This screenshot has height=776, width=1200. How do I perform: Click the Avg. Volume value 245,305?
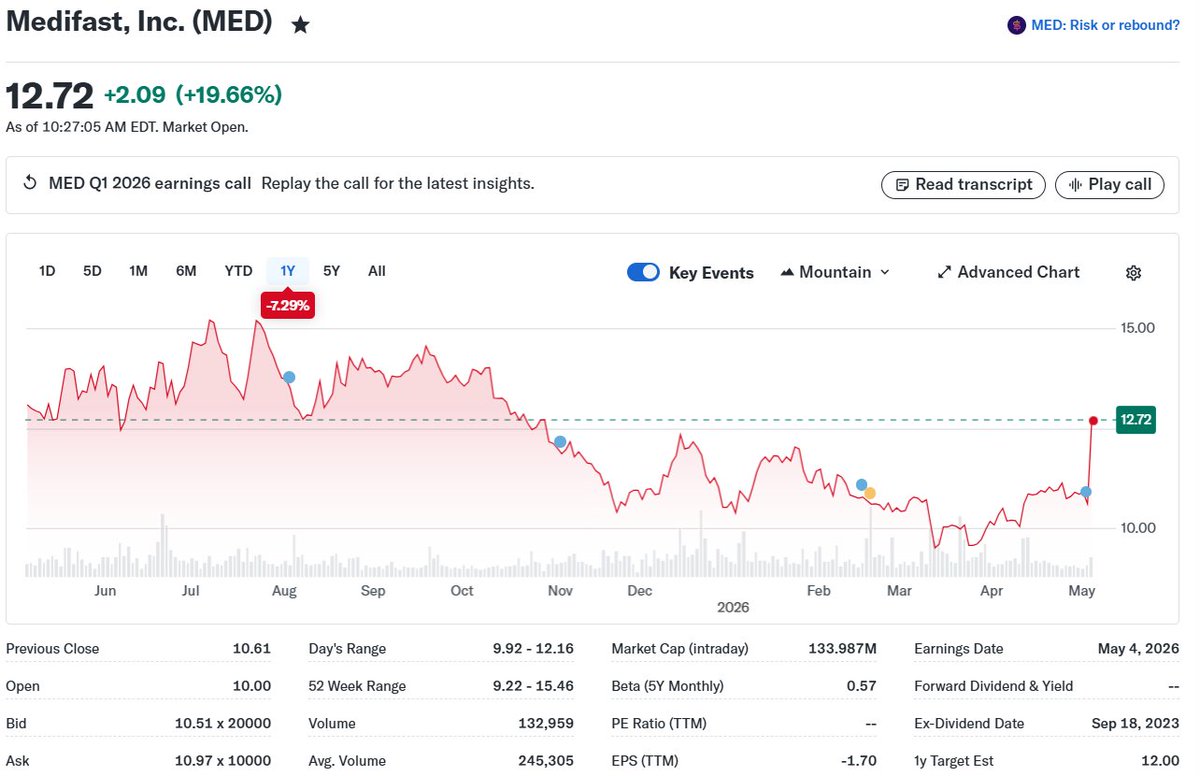point(545,761)
